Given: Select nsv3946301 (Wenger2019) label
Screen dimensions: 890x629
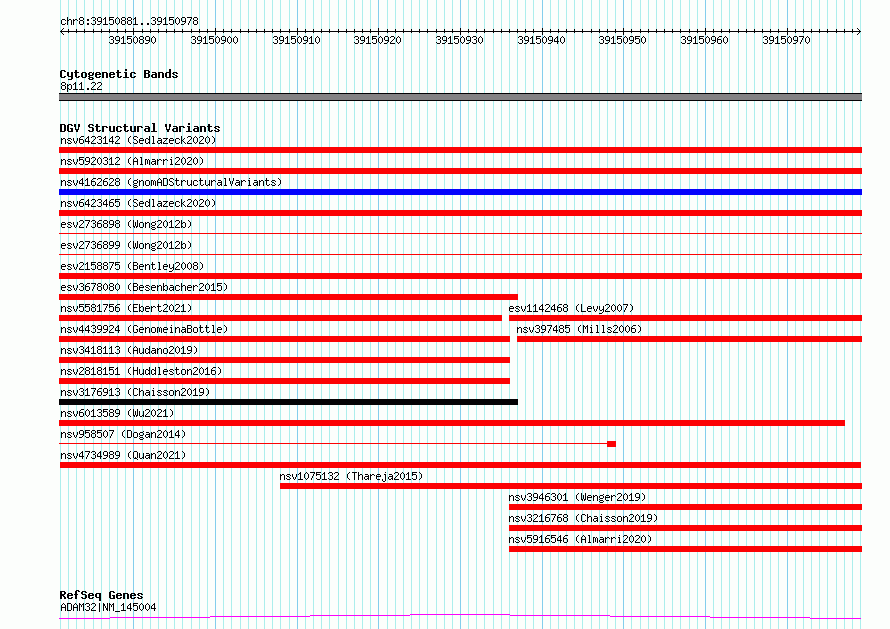Looking at the screenshot, I should point(577,497).
